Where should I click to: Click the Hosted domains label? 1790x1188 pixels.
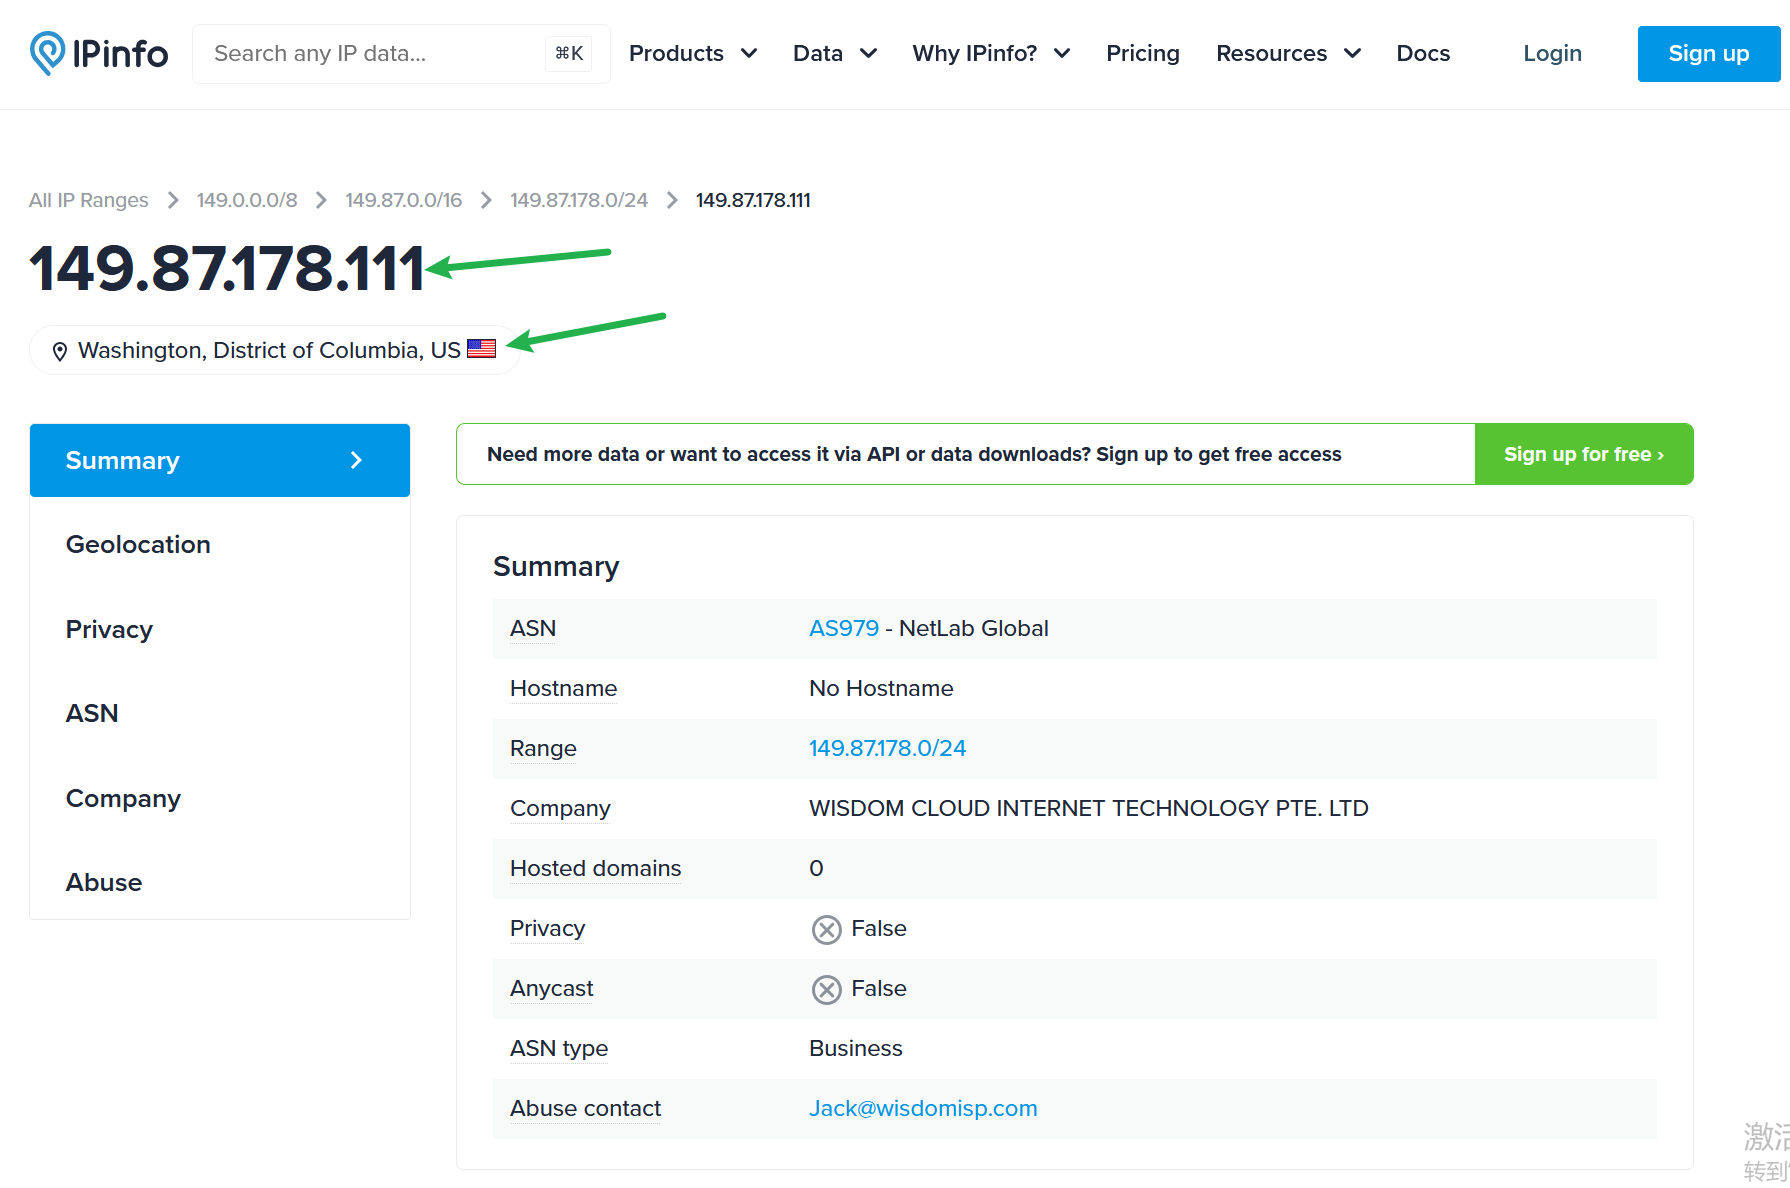[x=595, y=868]
